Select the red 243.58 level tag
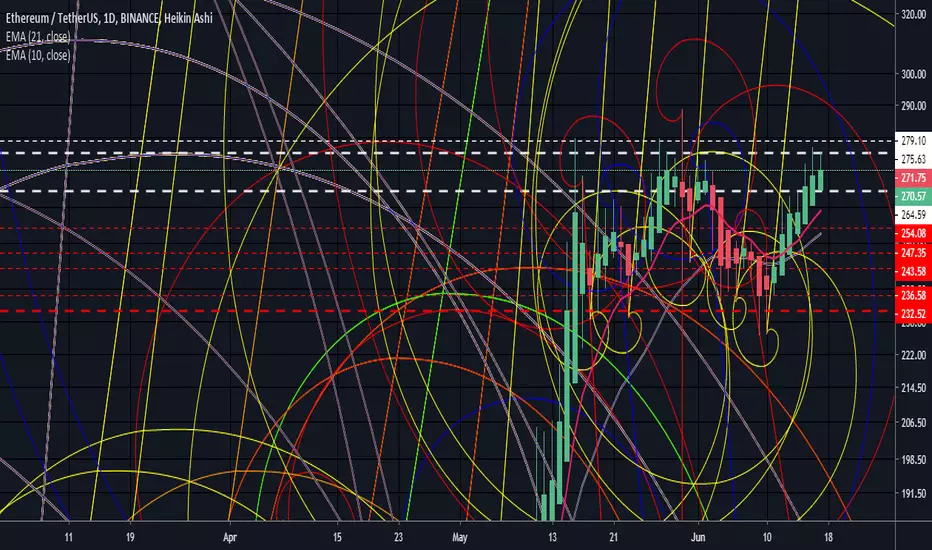 [913, 272]
